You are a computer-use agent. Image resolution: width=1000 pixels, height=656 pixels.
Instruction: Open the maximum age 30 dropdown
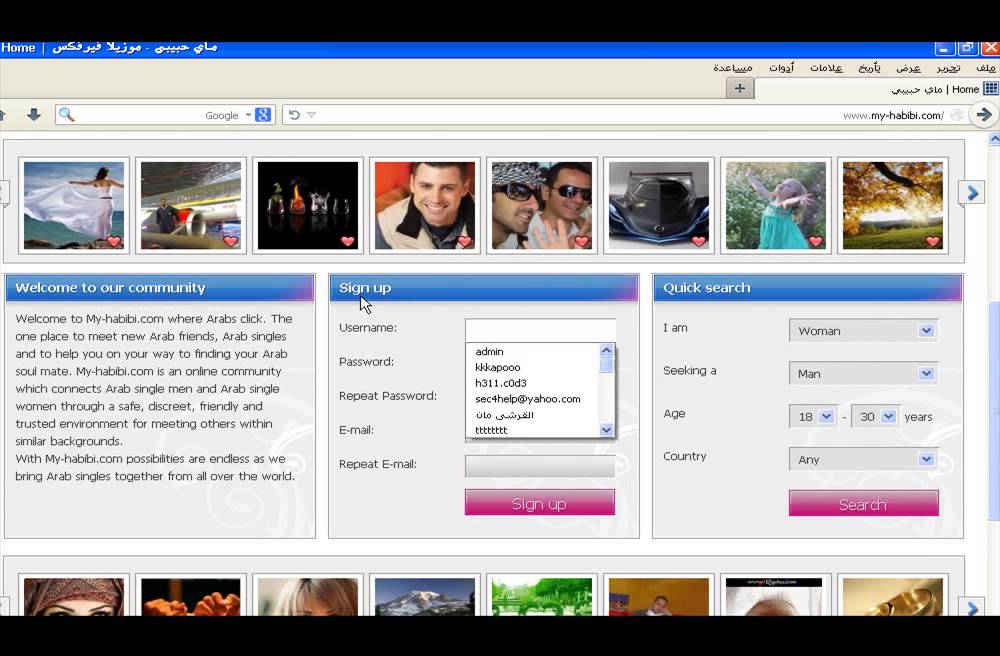pos(875,417)
